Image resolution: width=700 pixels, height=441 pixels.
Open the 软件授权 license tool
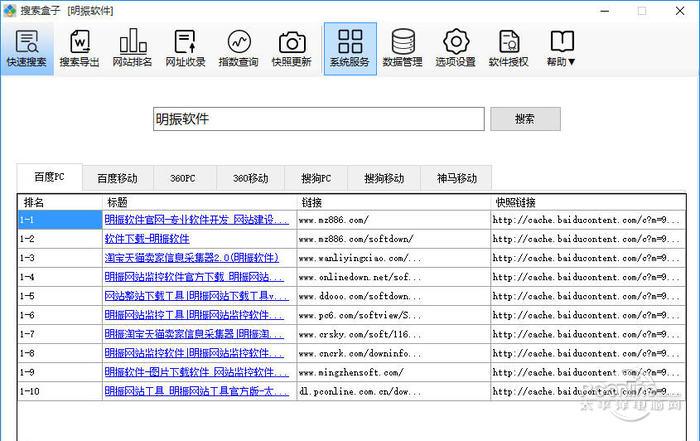click(x=508, y=49)
